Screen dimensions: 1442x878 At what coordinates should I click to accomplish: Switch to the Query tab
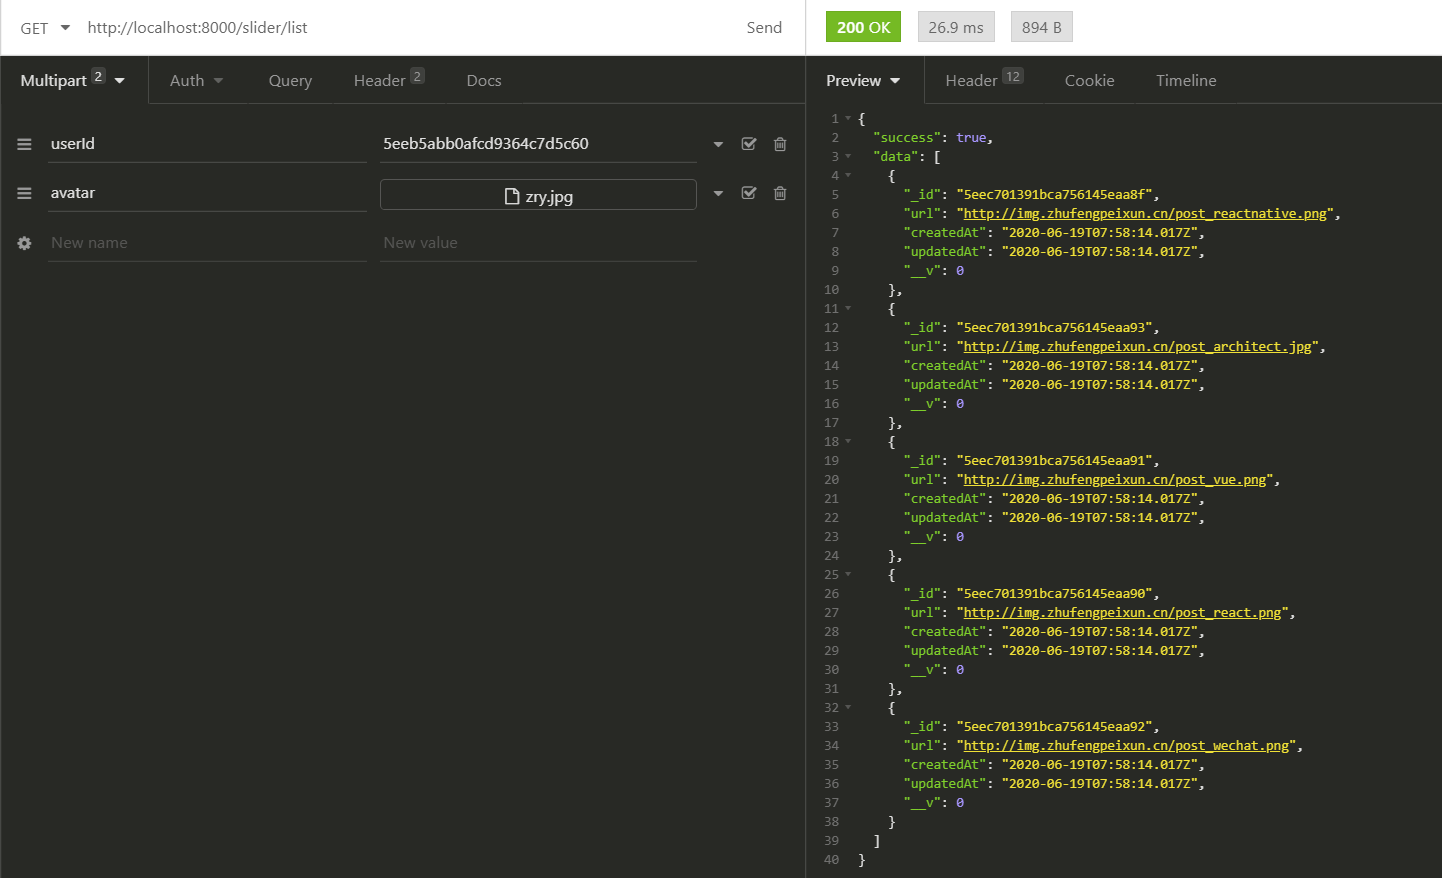pos(290,80)
